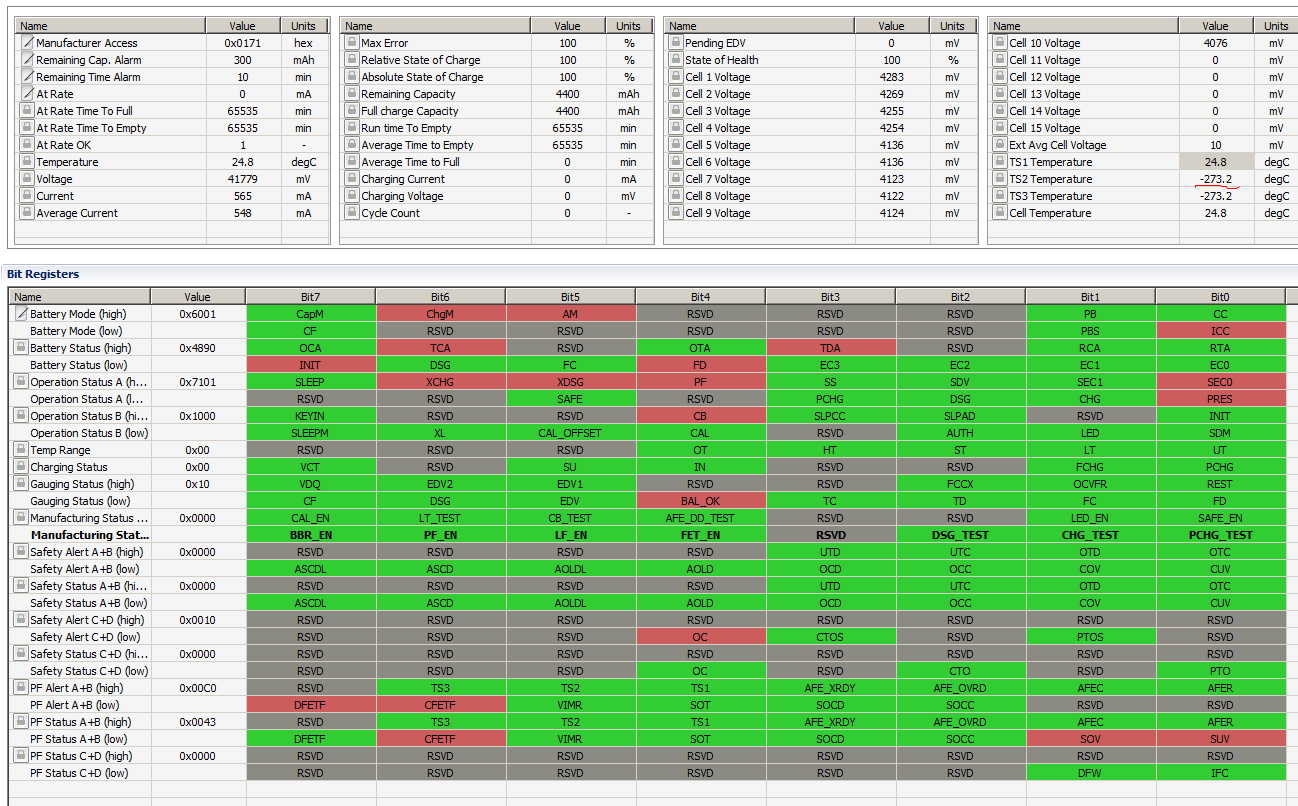Click the lock icon next to Temperature
Image resolution: width=1298 pixels, height=806 pixels.
(28, 162)
